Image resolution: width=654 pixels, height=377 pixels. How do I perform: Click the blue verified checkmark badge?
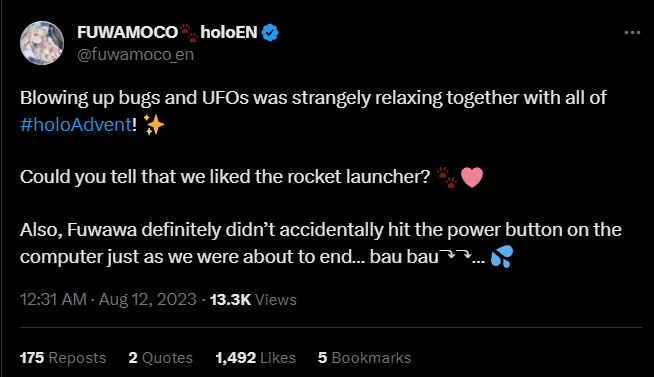pyautogui.click(x=270, y=33)
